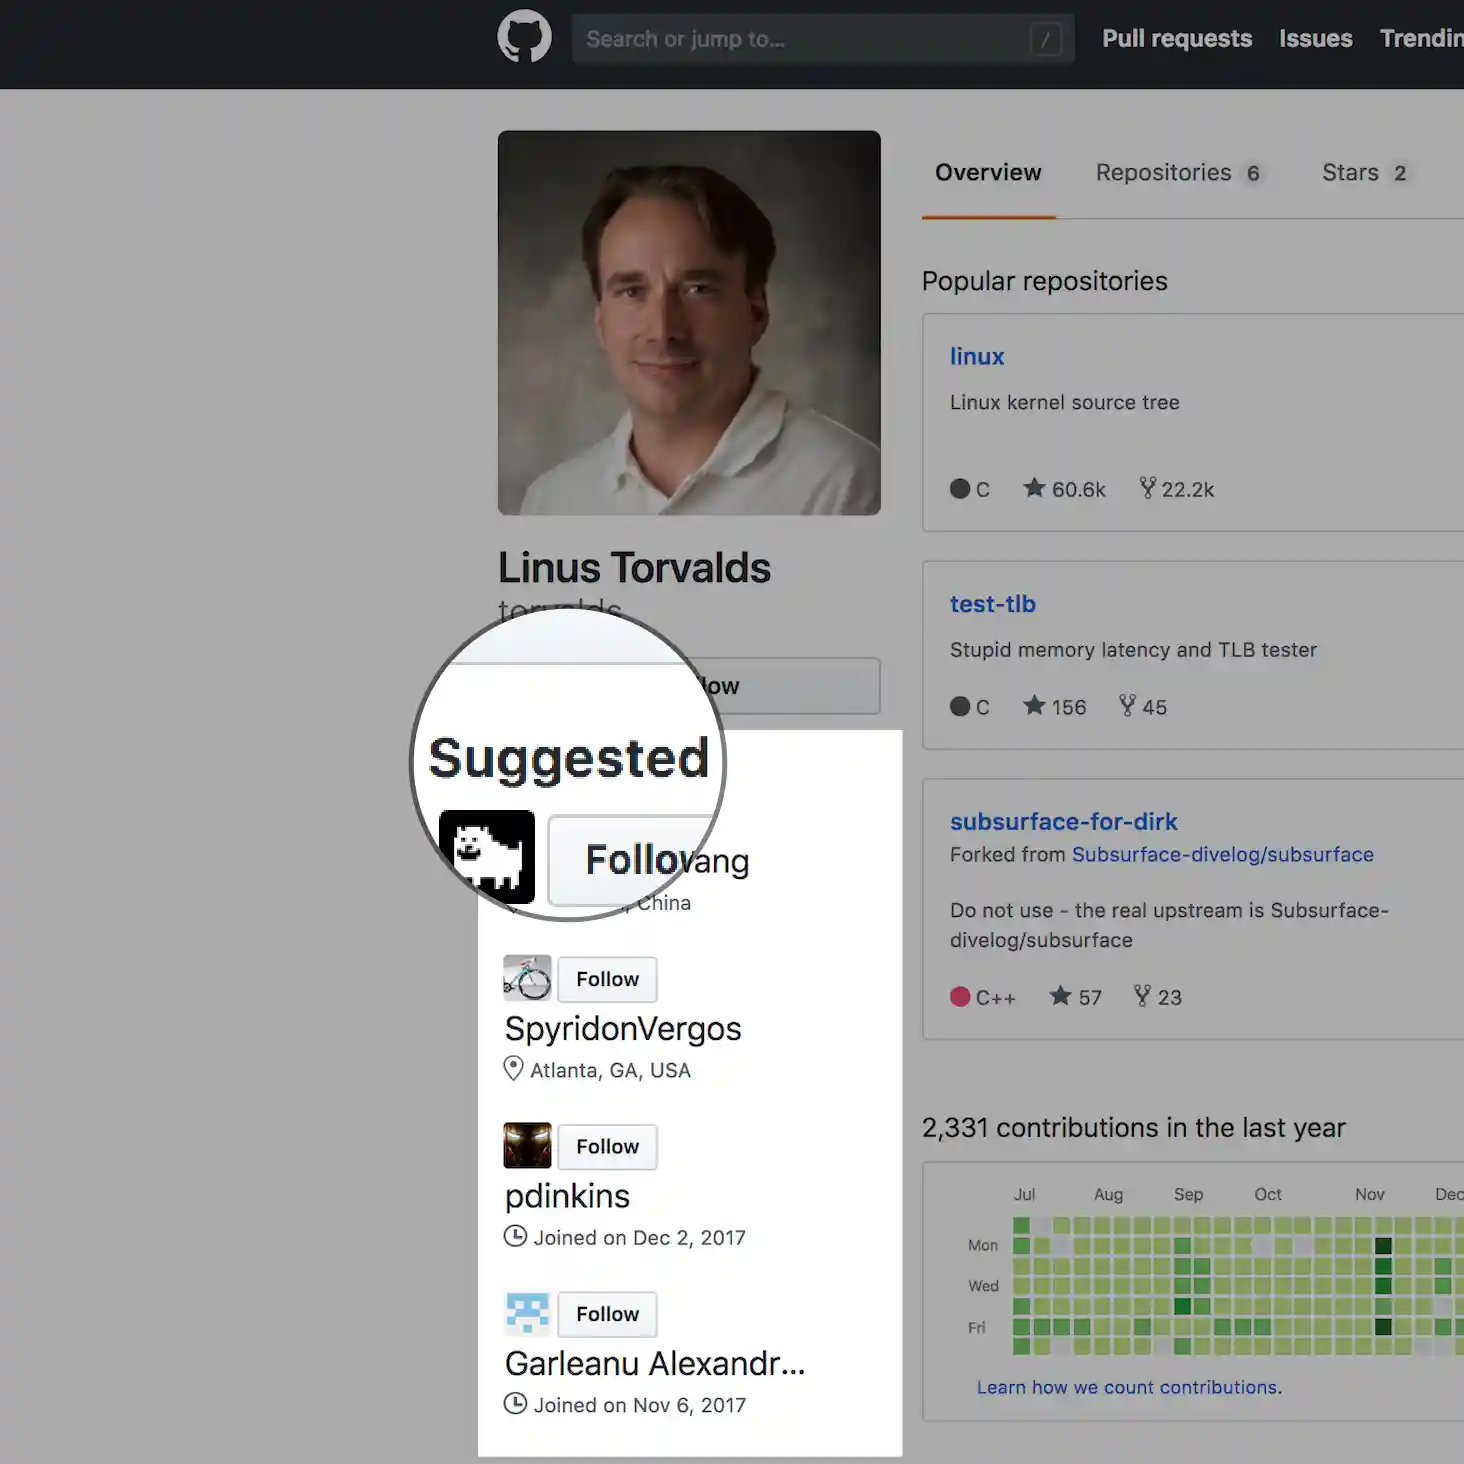Select the Overview tab

pos(988,173)
